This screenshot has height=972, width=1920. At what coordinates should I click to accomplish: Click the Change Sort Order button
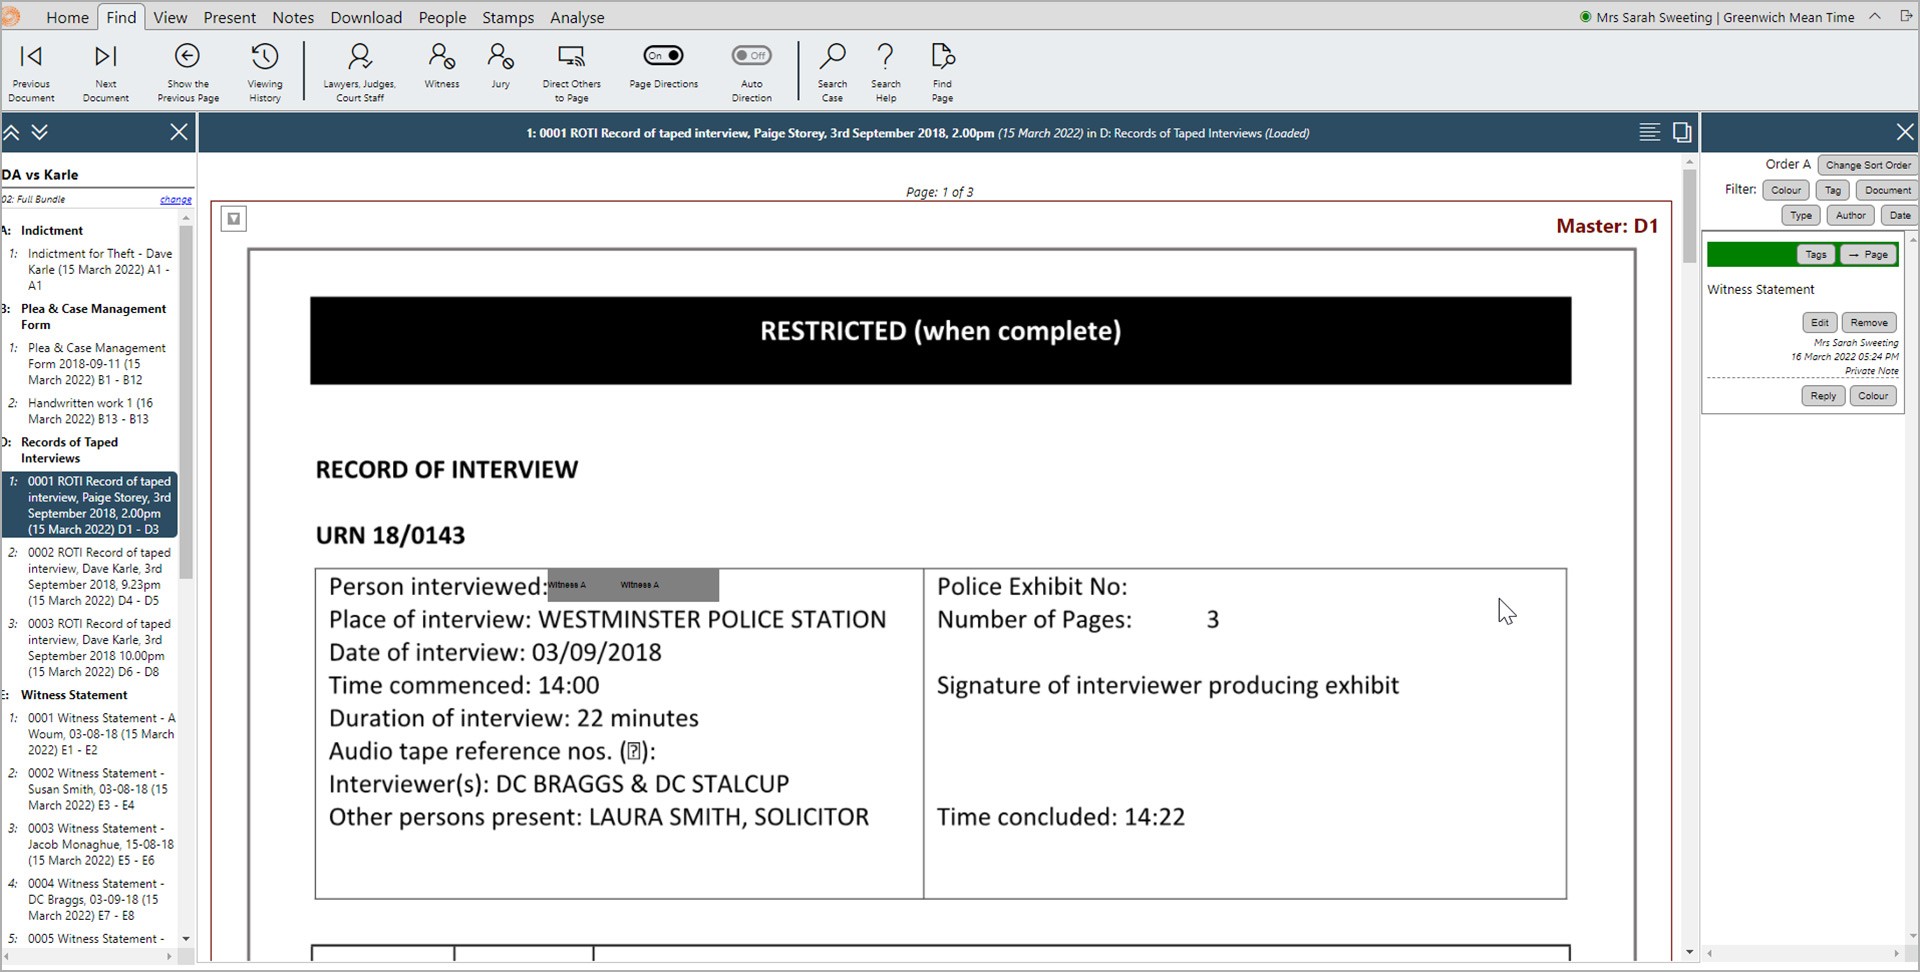(x=1867, y=165)
